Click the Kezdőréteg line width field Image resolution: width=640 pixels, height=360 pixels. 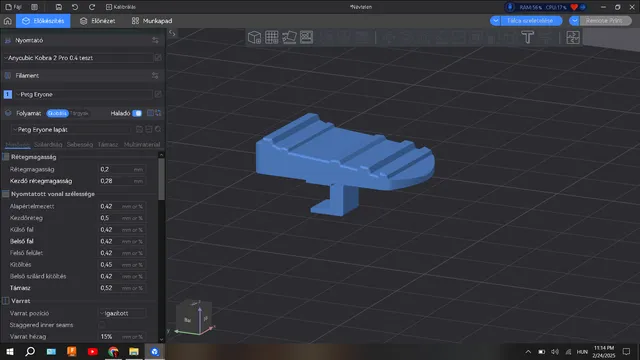point(122,218)
